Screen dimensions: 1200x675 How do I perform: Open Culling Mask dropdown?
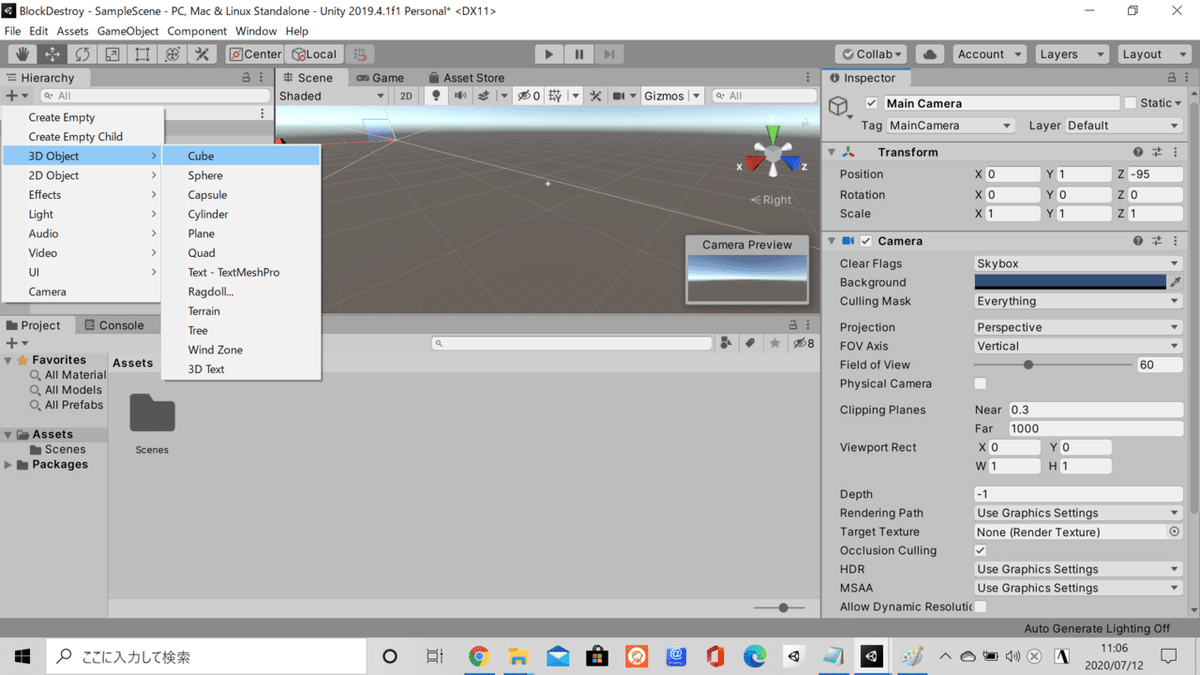click(x=1078, y=301)
